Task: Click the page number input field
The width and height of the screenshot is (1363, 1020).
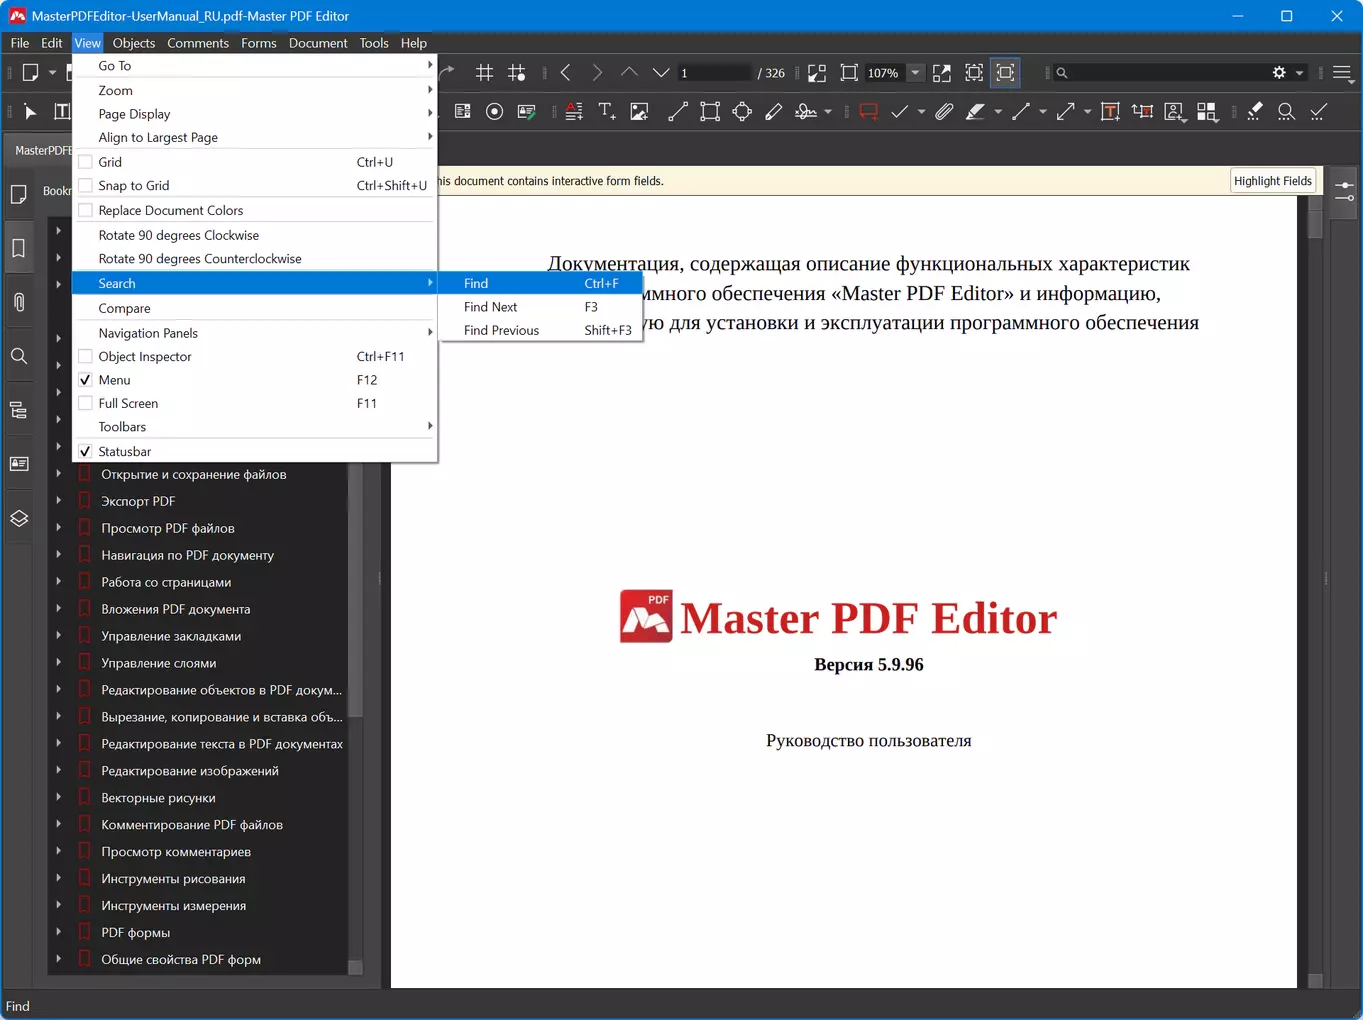Action: pos(713,73)
